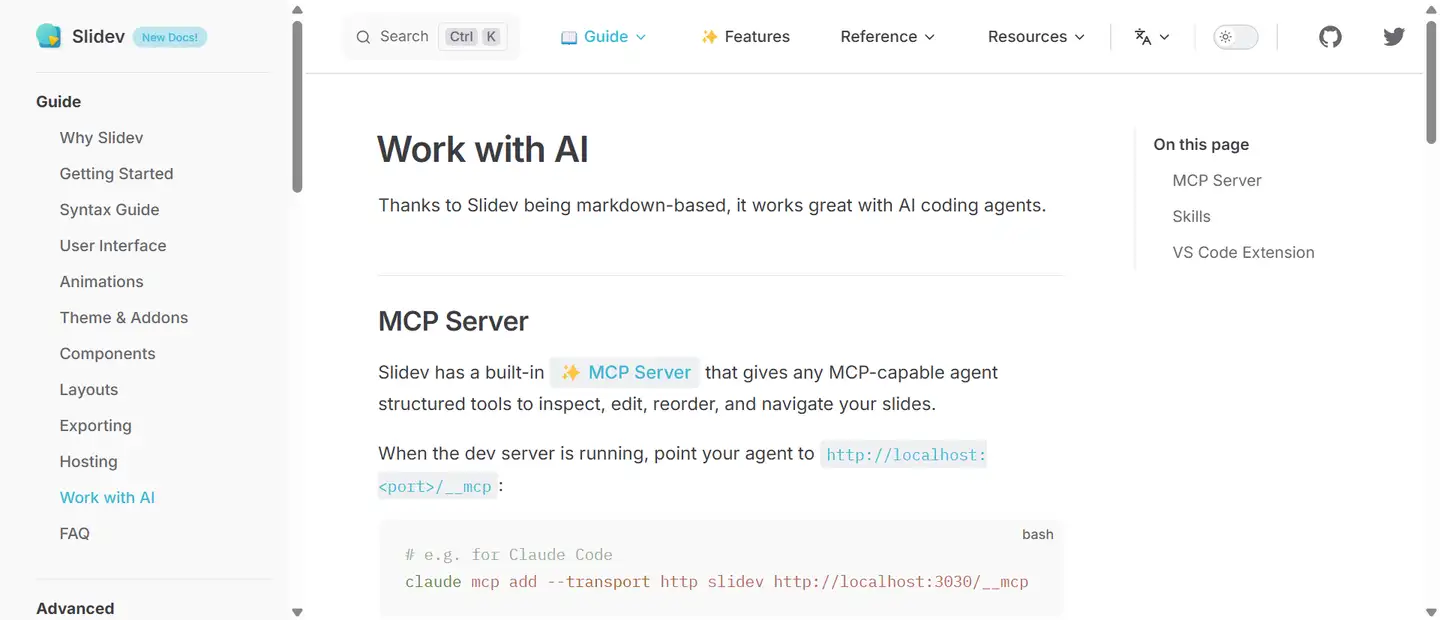This screenshot has width=1440, height=620.
Task: Open User Interface in sidebar
Action: pos(113,246)
